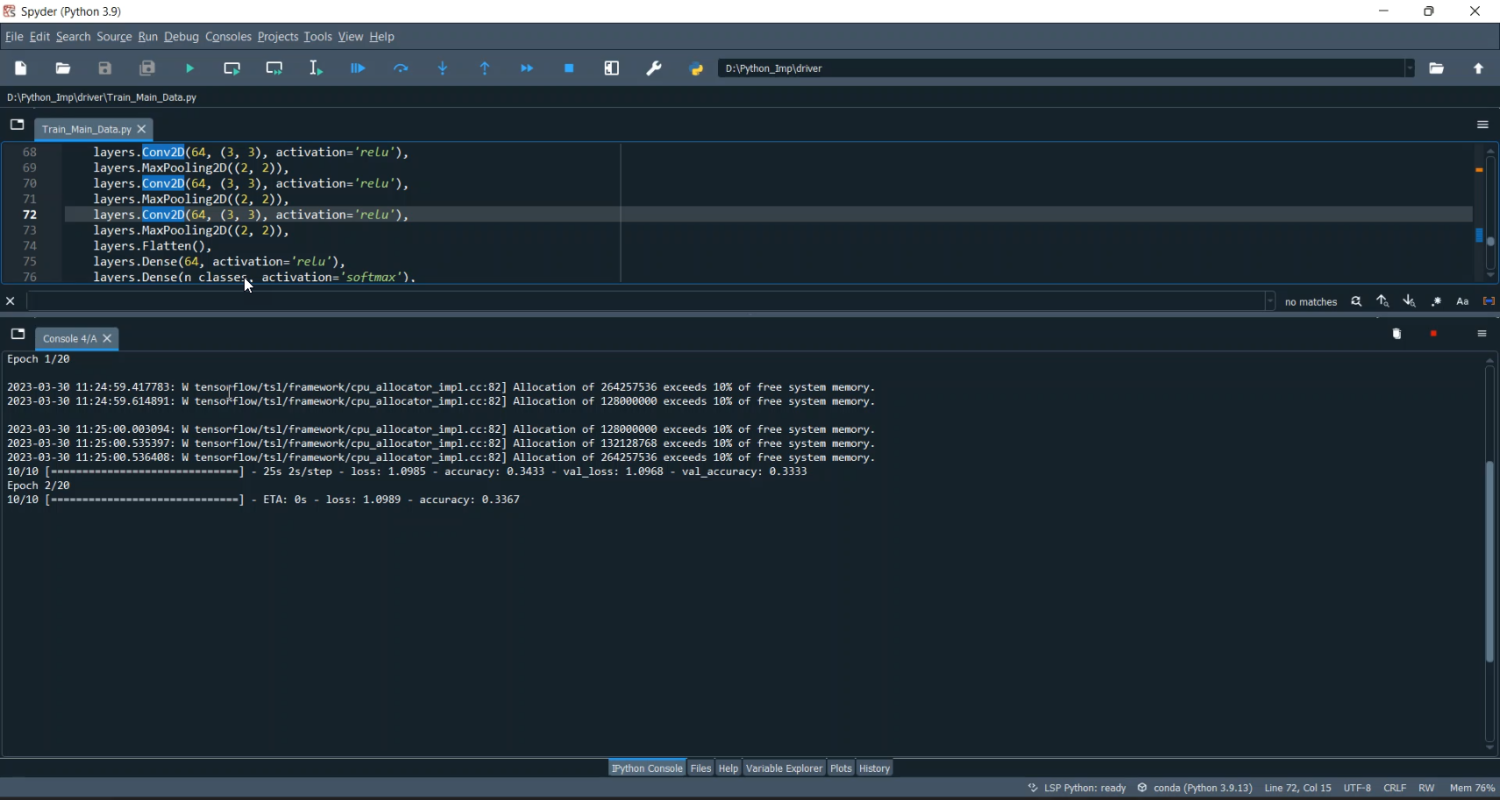Toggle whole words search option

click(x=1489, y=302)
